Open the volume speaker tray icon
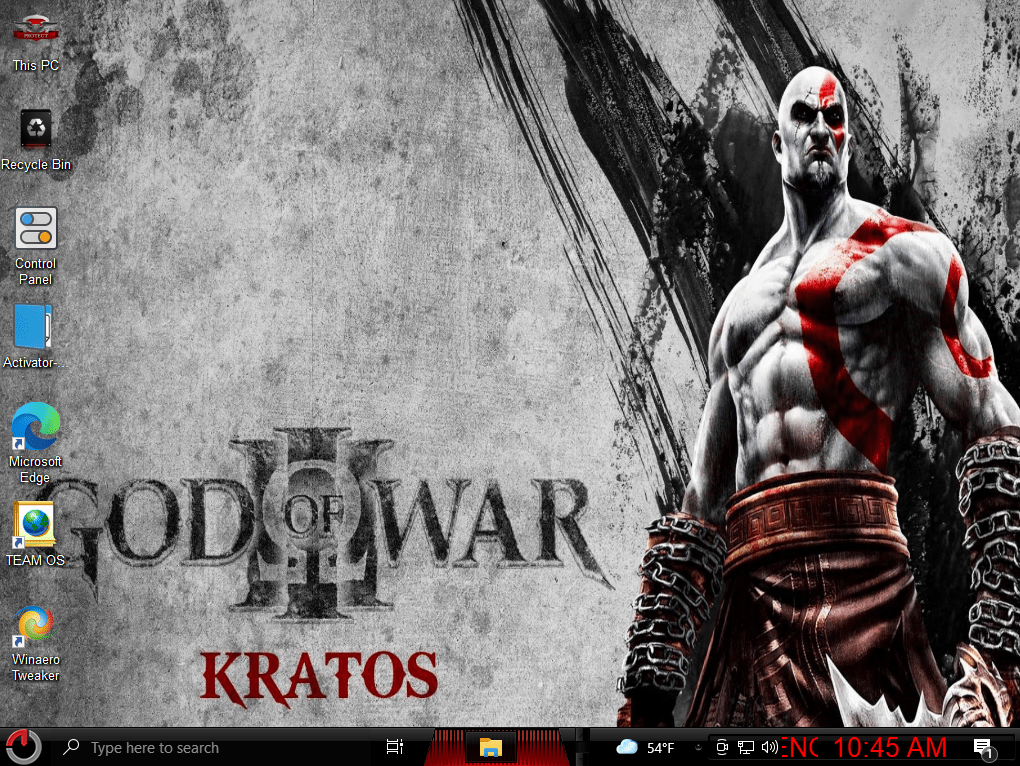This screenshot has height=766, width=1020. [x=770, y=747]
